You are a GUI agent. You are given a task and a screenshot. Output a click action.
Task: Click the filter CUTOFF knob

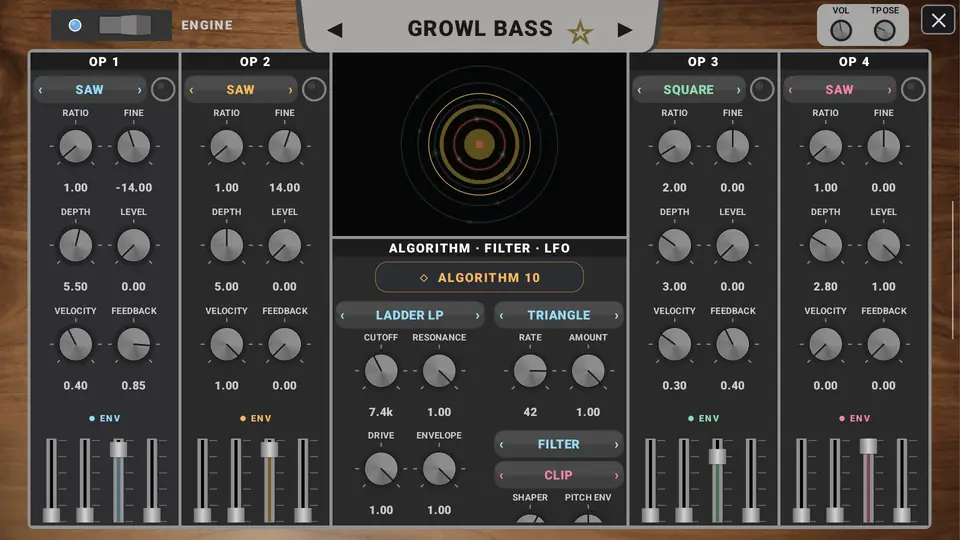[x=381, y=370]
